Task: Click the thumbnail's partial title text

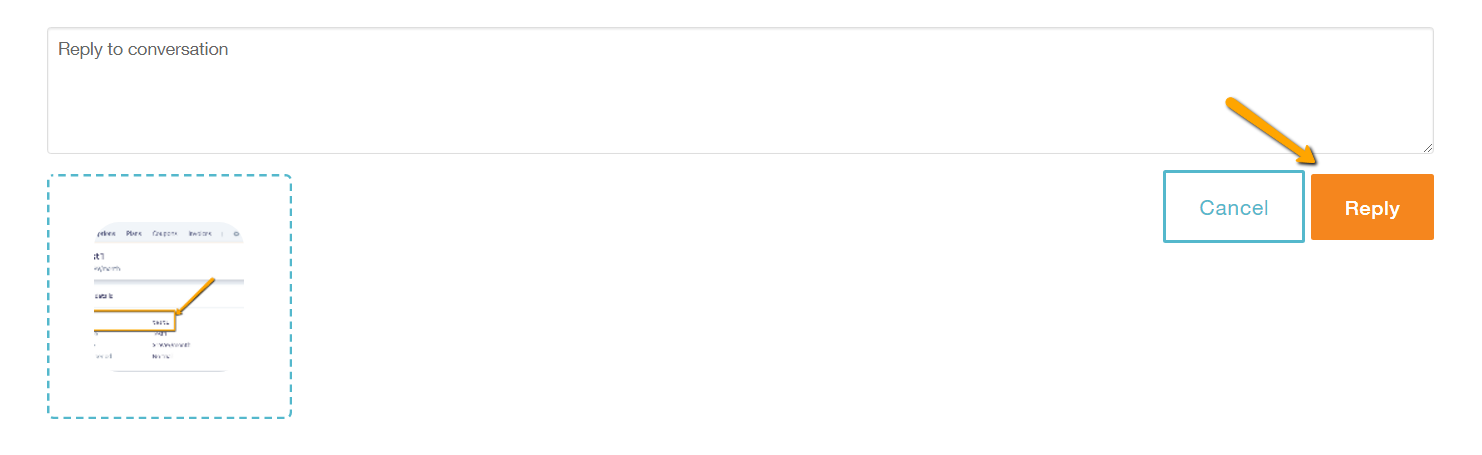Action: [99, 256]
